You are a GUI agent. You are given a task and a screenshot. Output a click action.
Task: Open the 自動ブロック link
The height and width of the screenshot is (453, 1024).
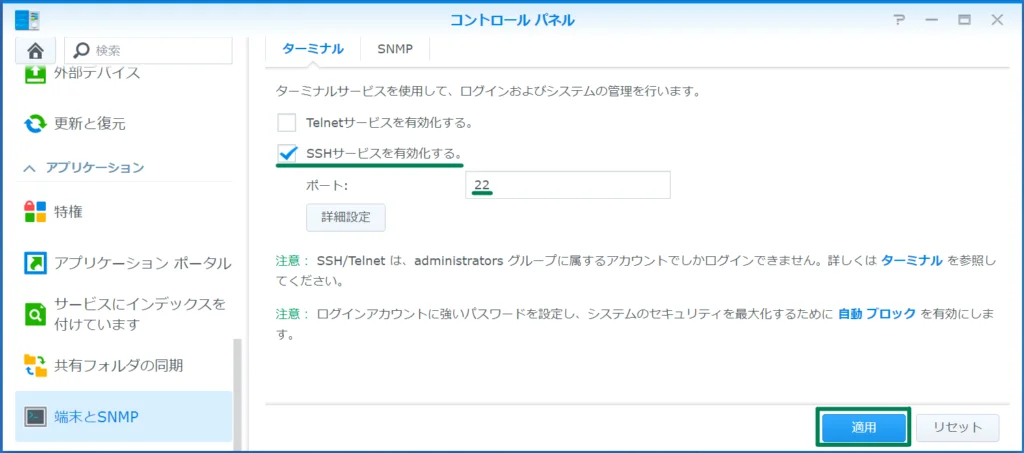tap(876, 313)
